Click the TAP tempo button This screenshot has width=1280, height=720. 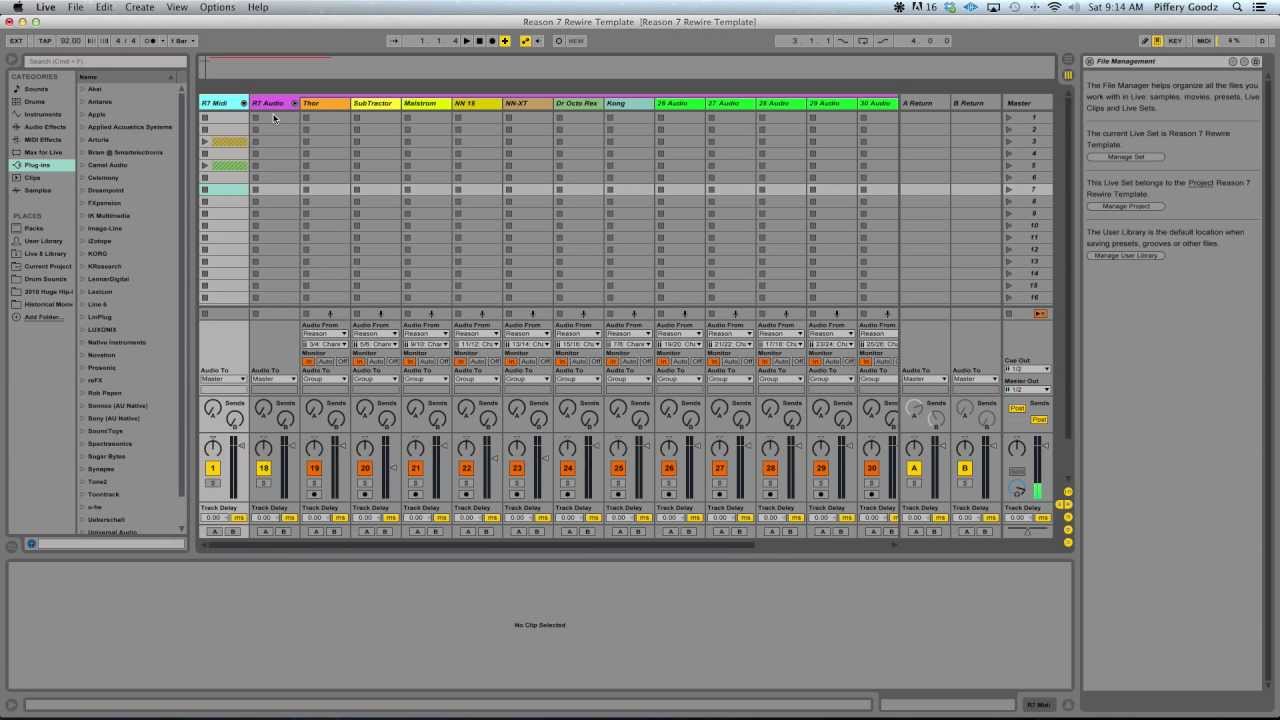(45, 41)
